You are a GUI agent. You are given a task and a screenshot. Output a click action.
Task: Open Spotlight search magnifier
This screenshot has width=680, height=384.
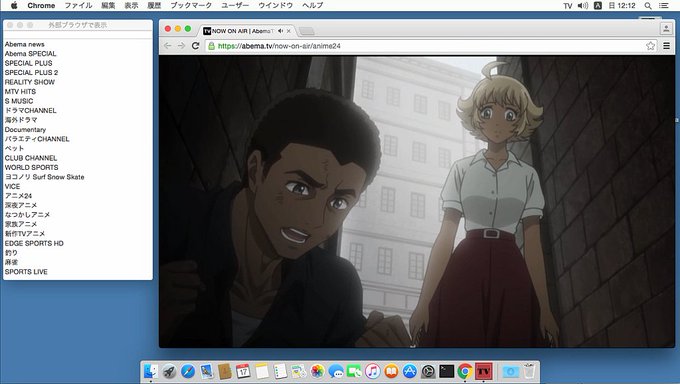(648, 6)
